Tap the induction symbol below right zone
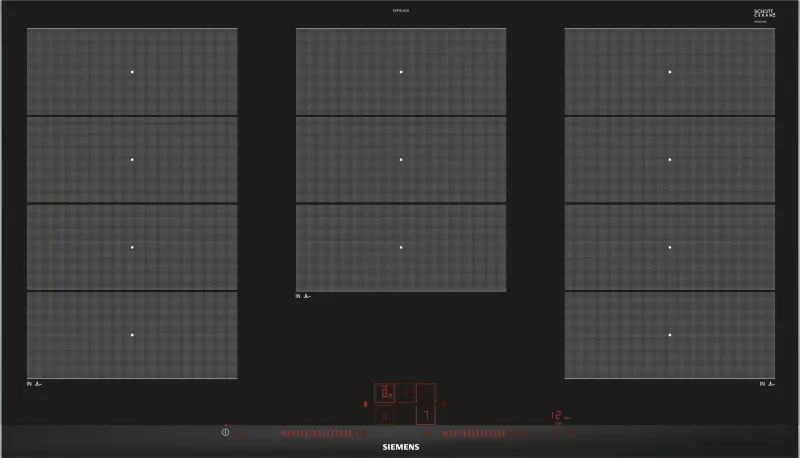Viewport: 800px width, 458px height. (767, 384)
